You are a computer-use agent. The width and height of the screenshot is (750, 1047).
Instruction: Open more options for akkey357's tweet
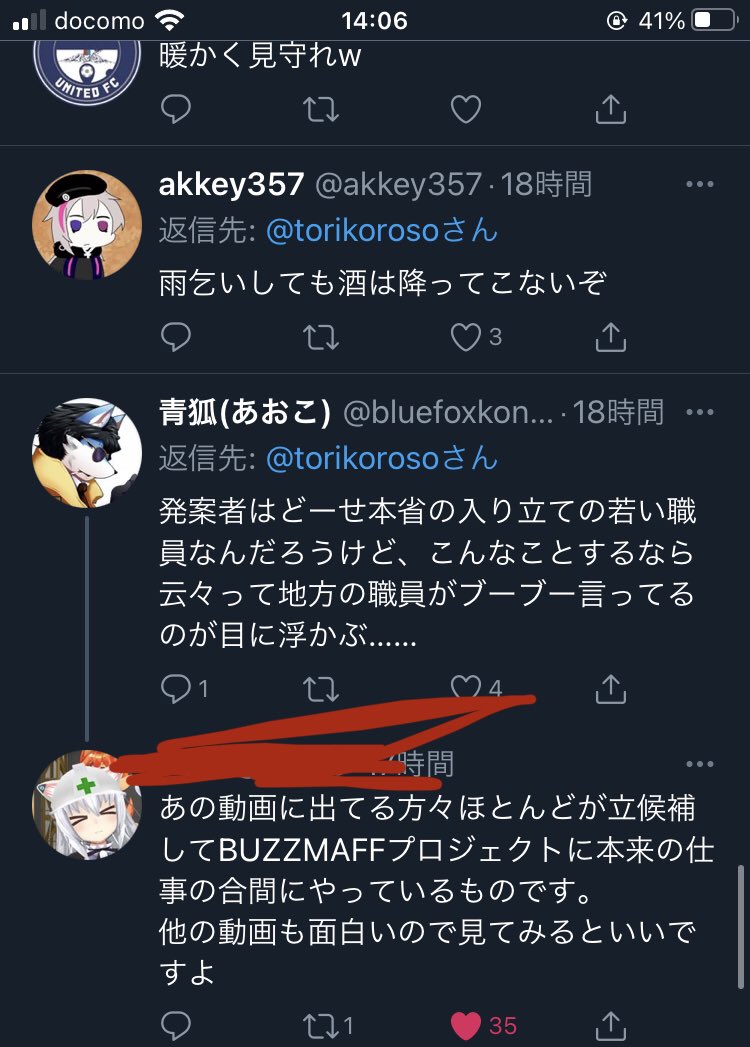pos(700,184)
